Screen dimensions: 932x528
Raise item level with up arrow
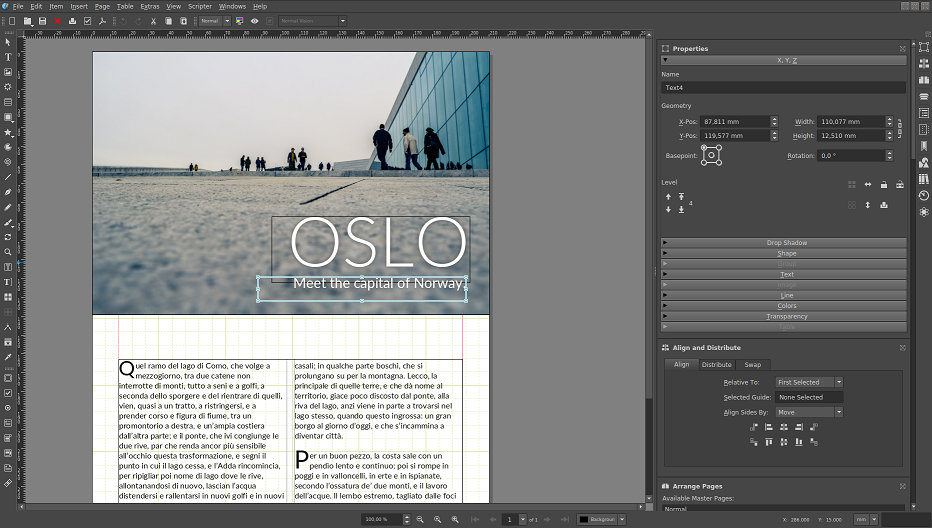click(x=668, y=197)
